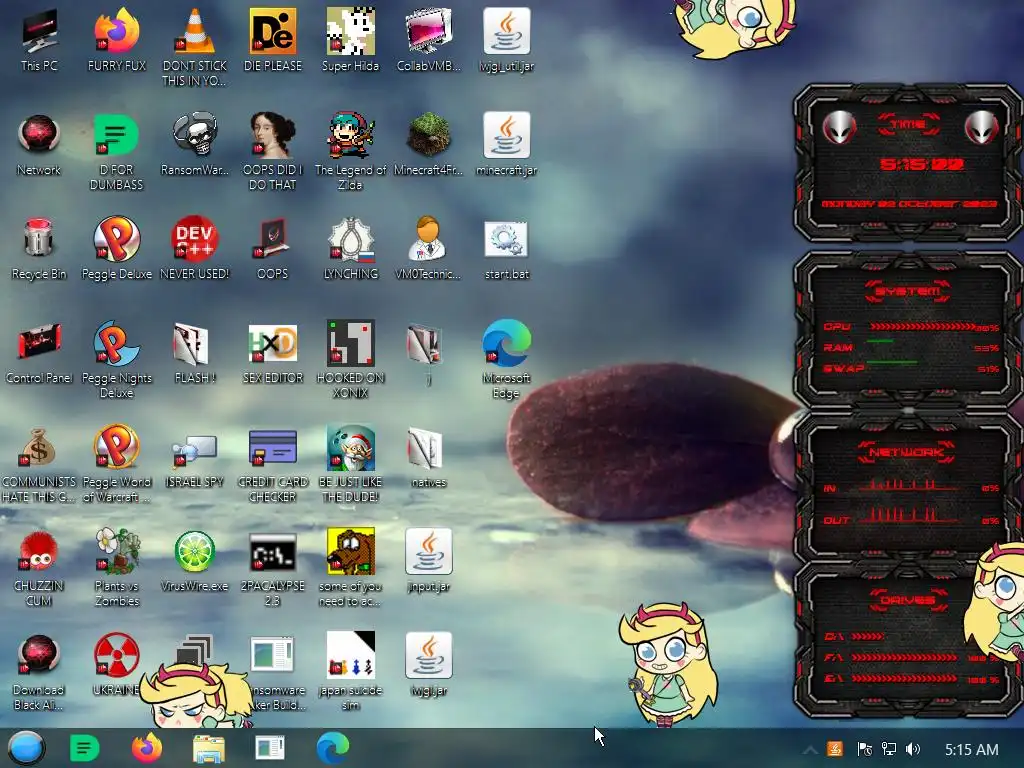This screenshot has width=1024, height=768.
Task: Select the lwjgl_util.jar file
Action: tap(507, 40)
